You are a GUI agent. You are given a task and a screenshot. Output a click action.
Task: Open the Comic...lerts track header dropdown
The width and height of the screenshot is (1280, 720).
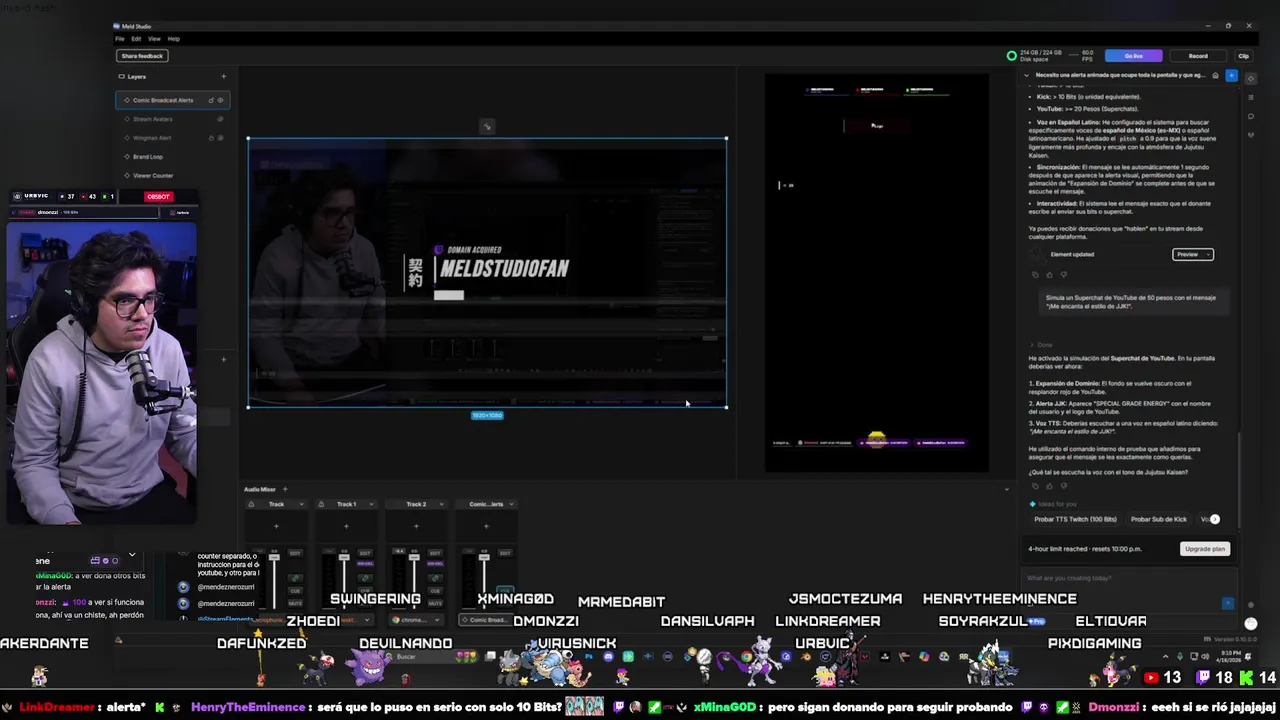512,504
